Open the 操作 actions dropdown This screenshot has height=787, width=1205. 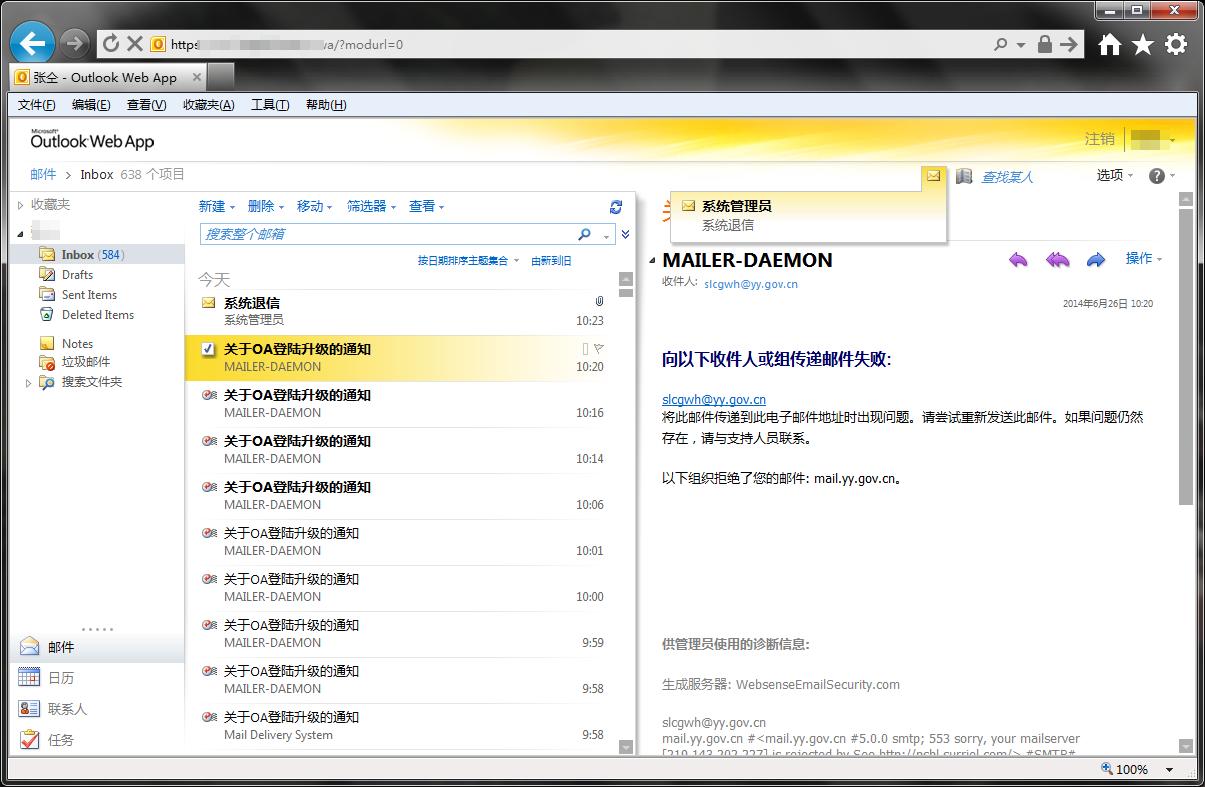point(1144,258)
